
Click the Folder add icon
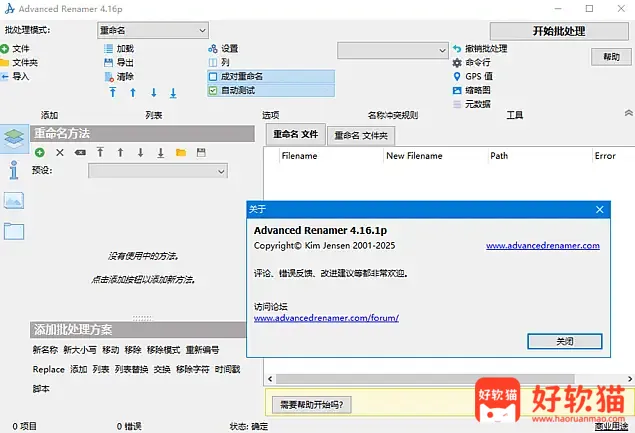(x=4, y=63)
